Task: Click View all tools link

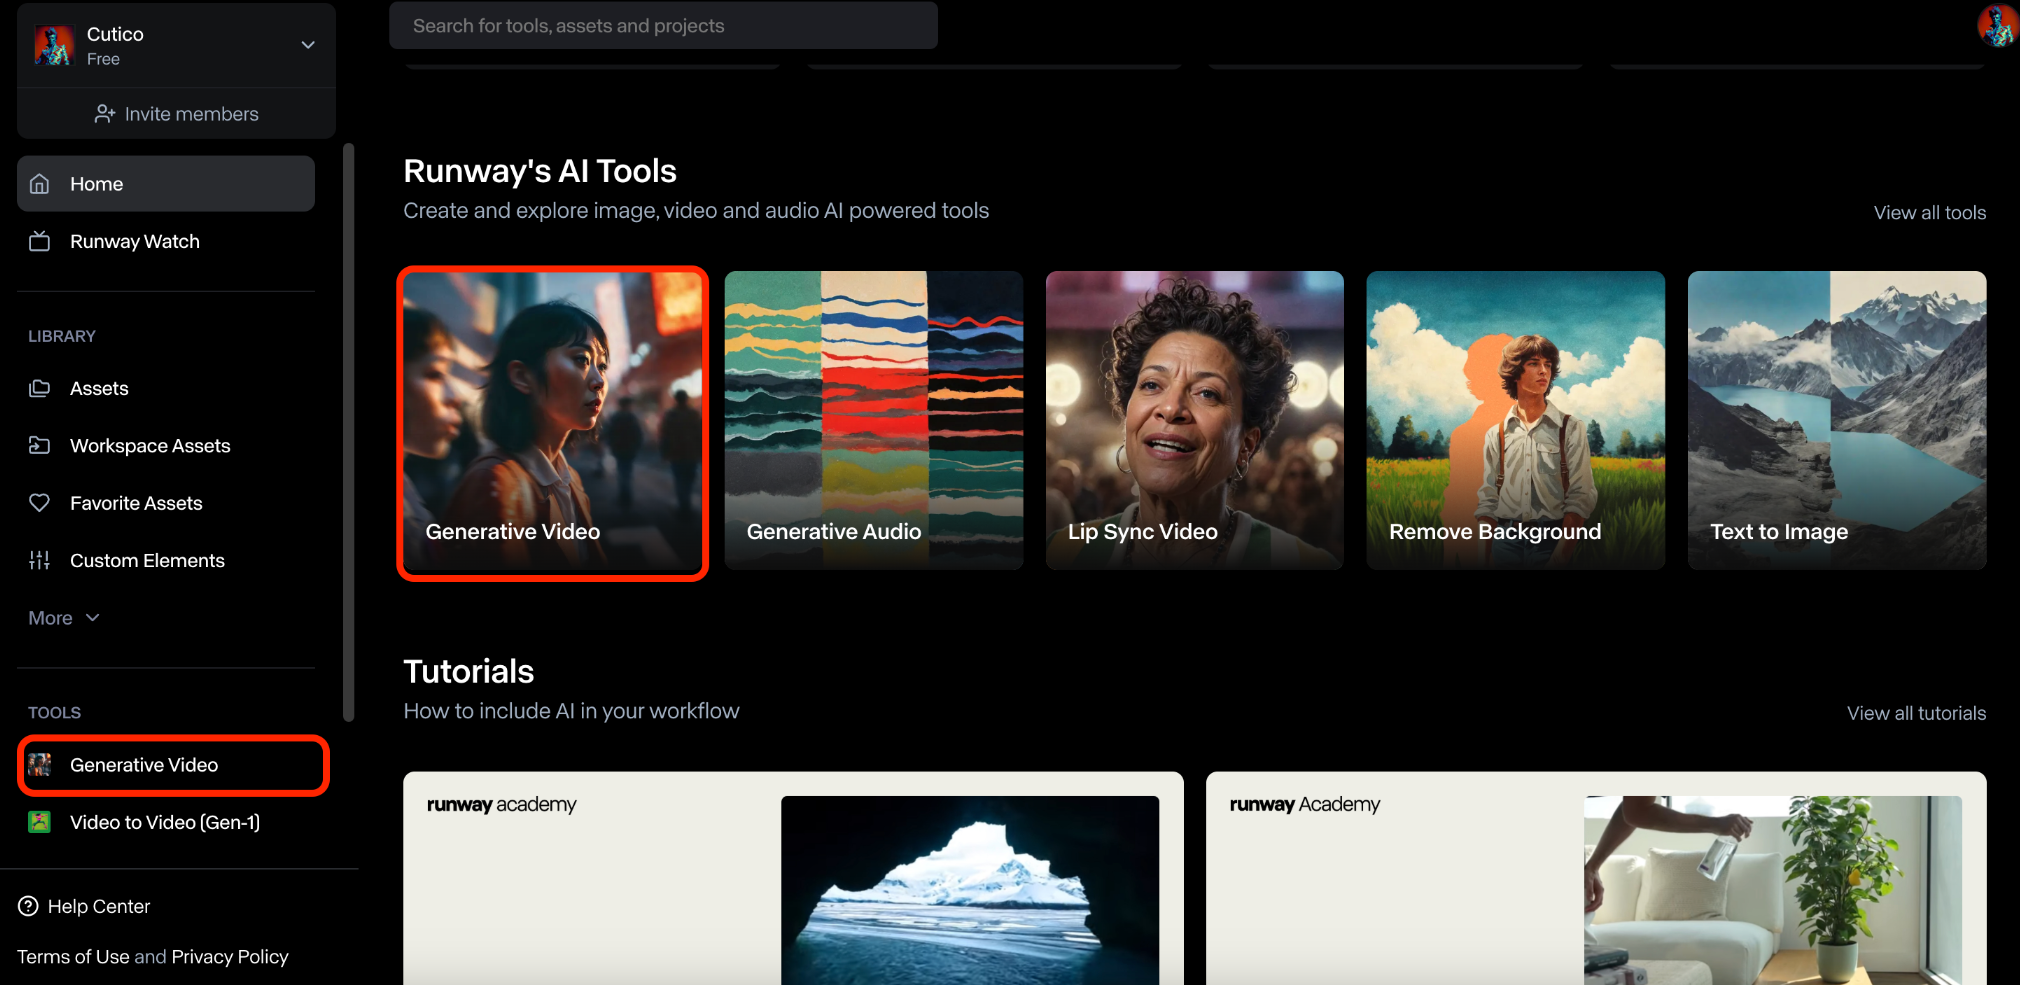Action: coord(1929,212)
